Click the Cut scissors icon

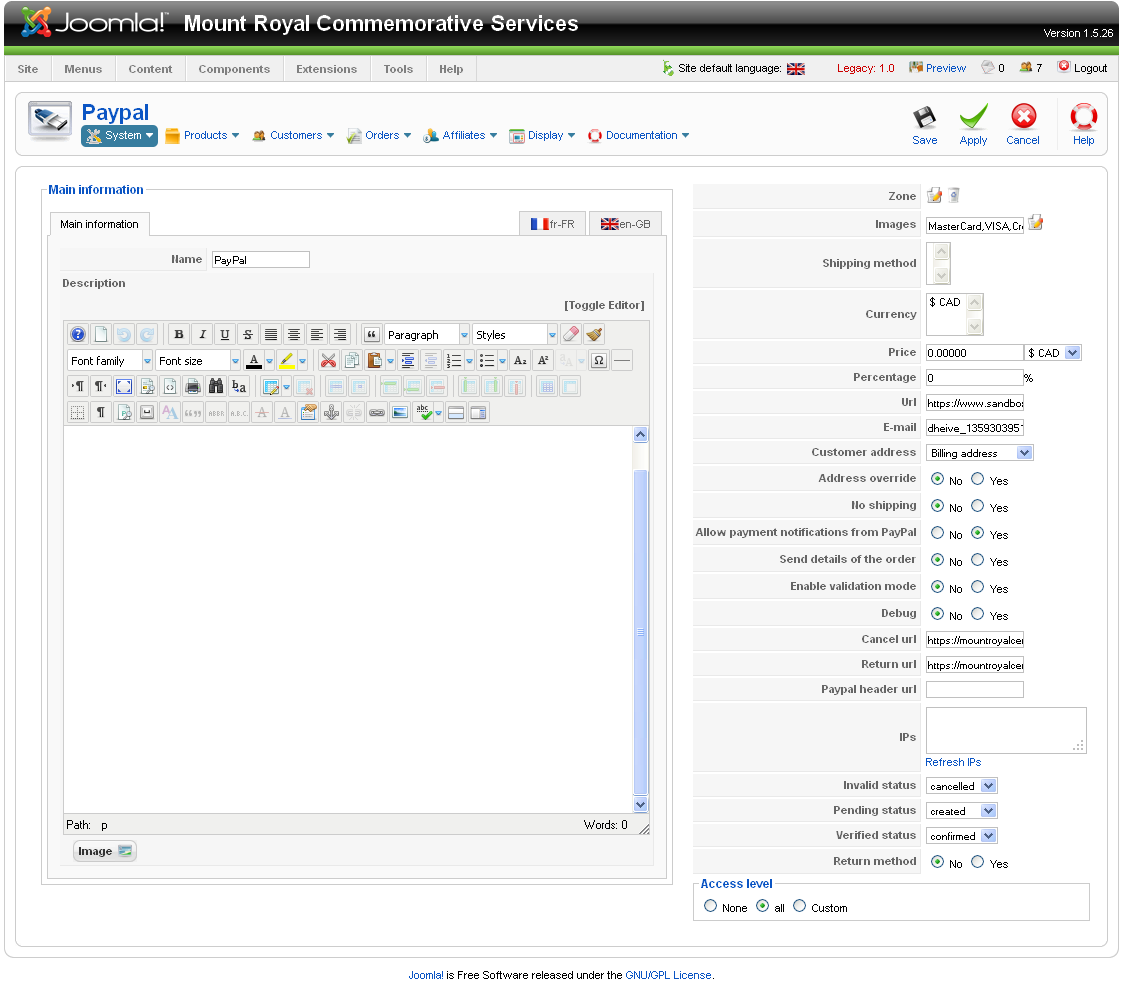tap(328, 361)
